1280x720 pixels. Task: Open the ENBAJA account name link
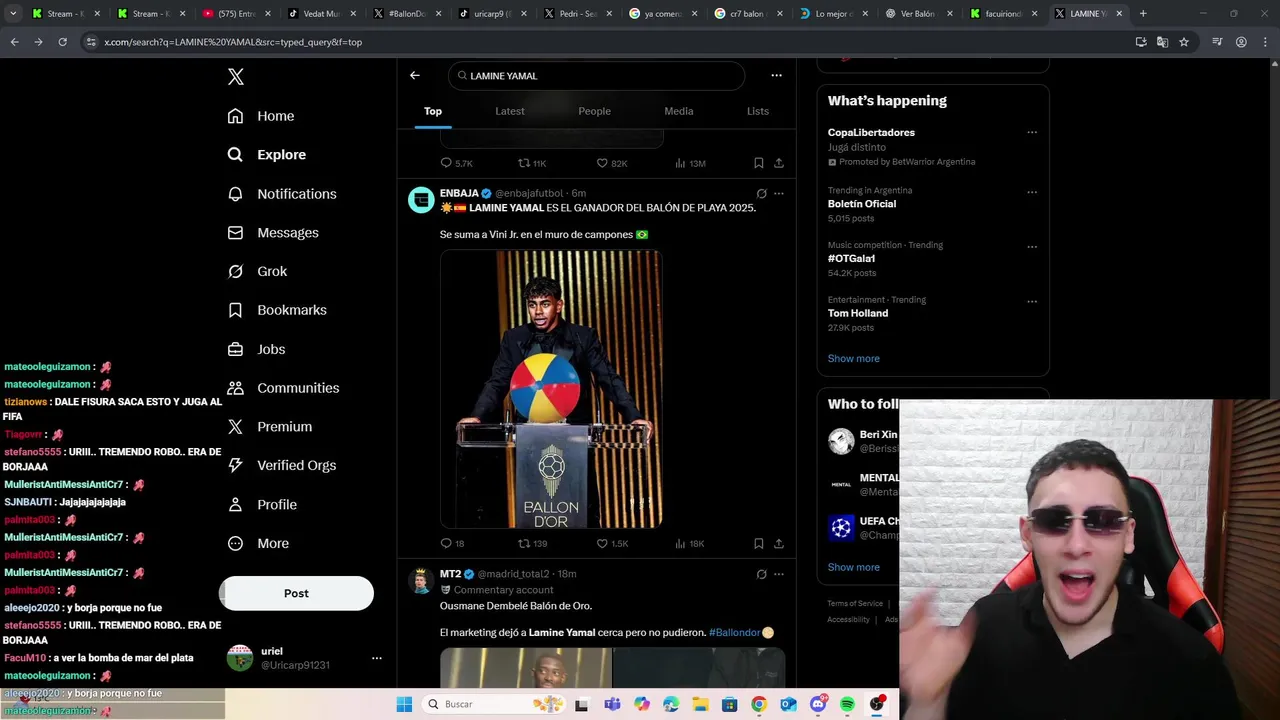point(459,193)
